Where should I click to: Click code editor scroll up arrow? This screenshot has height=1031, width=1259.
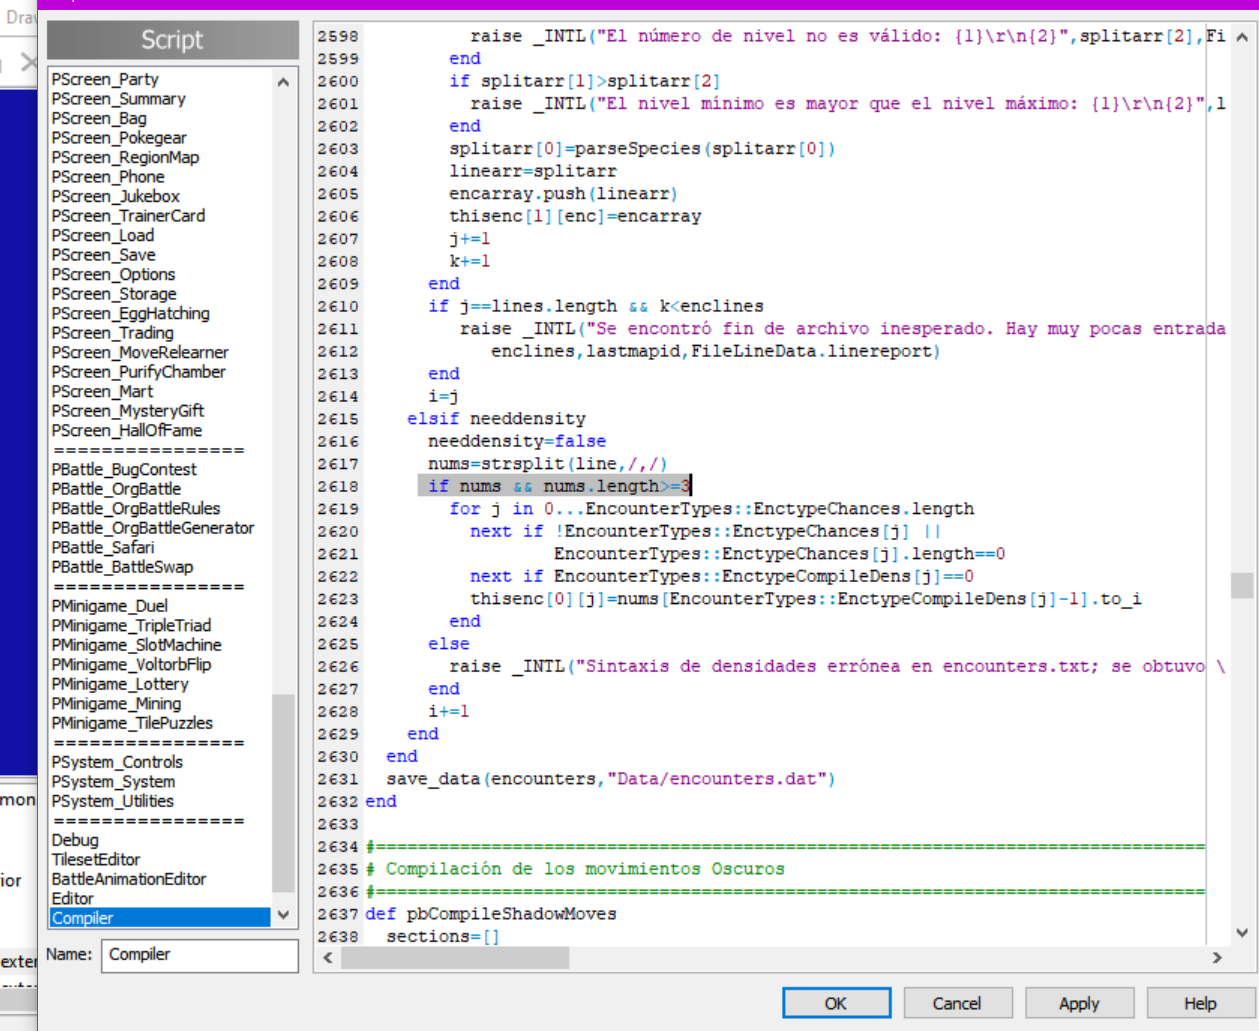[x=1242, y=37]
